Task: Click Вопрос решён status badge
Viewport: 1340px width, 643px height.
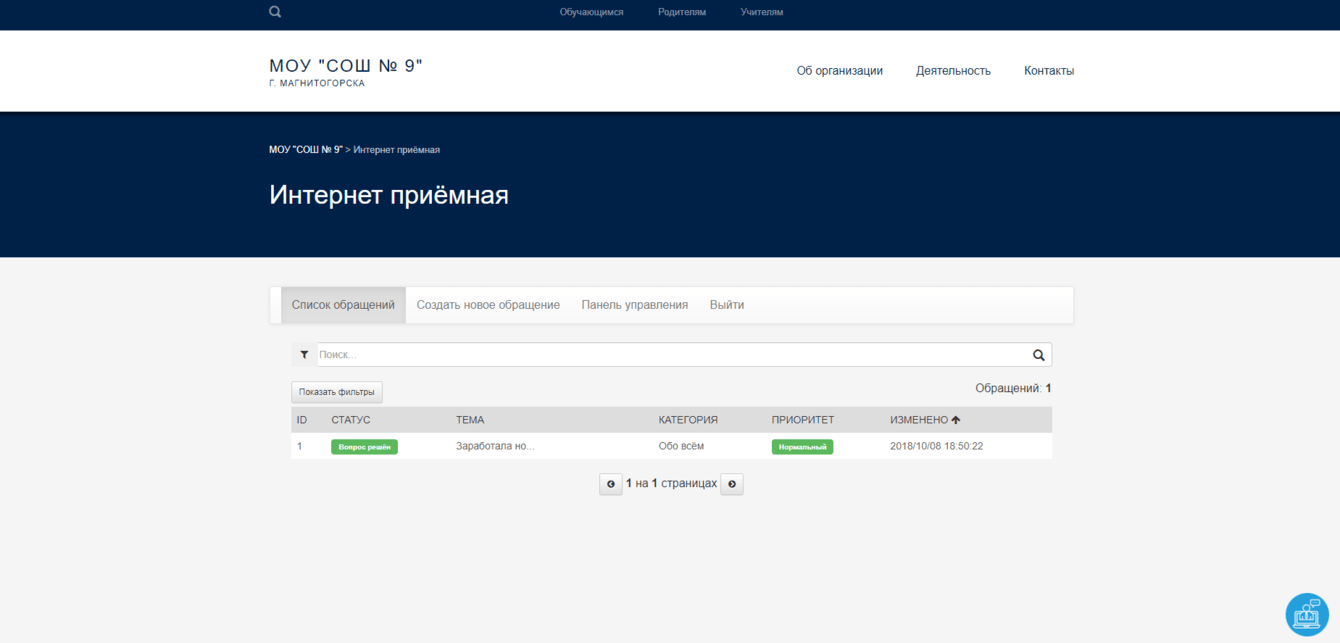Action: [x=364, y=447]
